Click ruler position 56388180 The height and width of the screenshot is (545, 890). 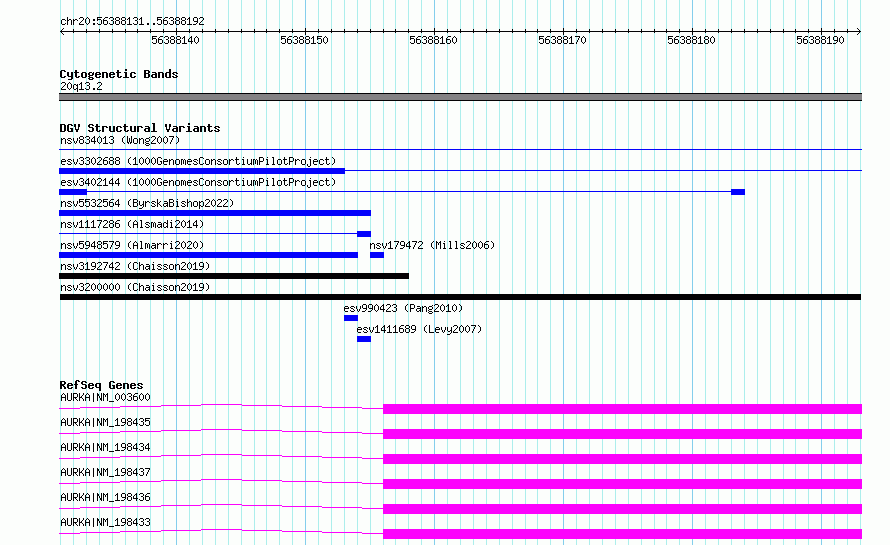(691, 40)
